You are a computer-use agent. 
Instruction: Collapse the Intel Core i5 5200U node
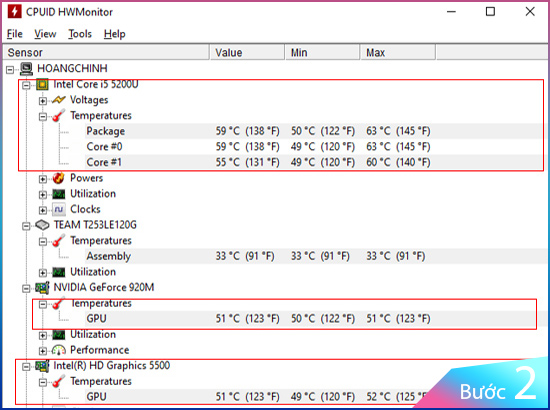[26, 85]
